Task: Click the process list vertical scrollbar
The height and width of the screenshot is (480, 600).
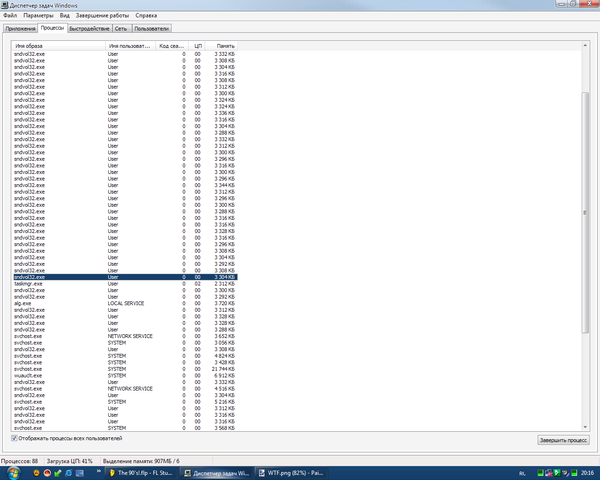Action: pos(586,200)
